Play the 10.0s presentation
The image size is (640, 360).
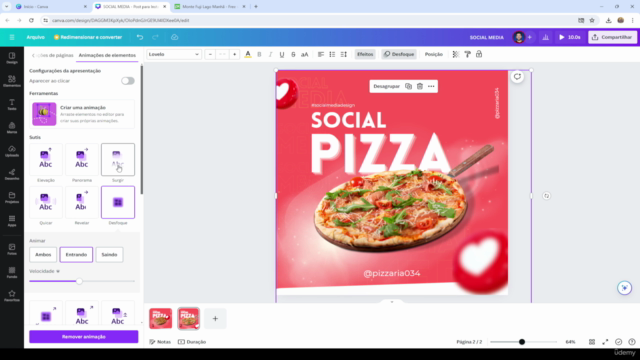570,37
